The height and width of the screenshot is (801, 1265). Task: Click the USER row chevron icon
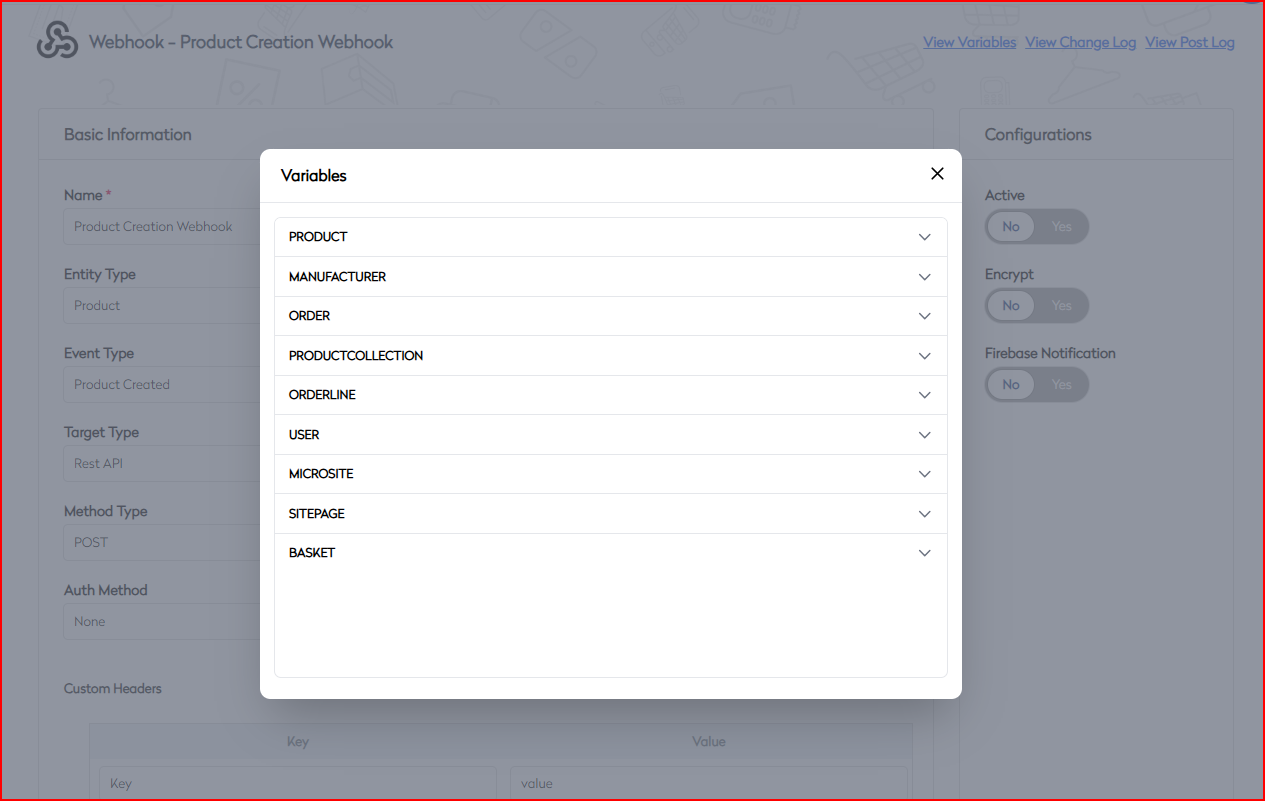coord(924,435)
